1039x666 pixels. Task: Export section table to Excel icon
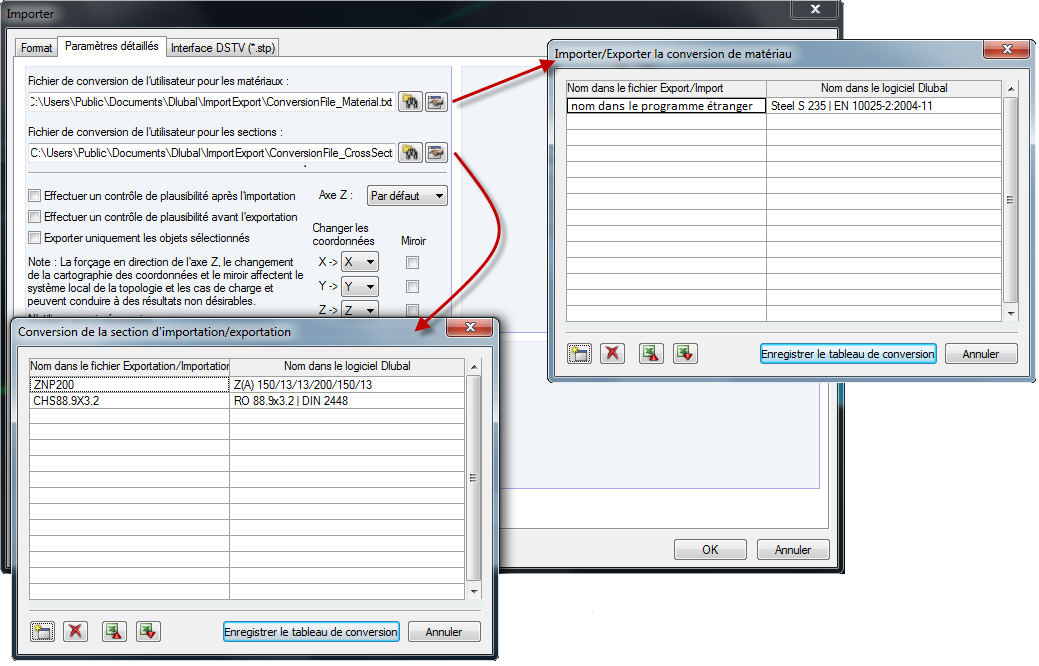pos(115,632)
